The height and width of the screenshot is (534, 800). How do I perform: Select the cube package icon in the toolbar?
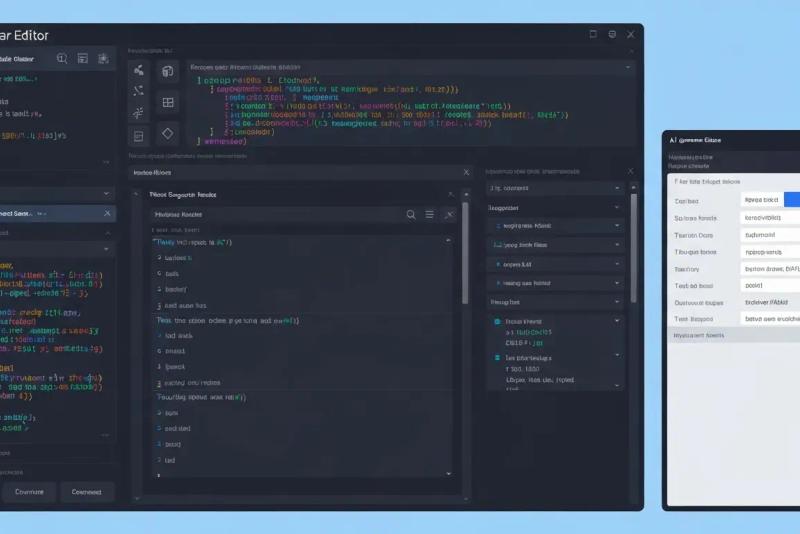click(x=168, y=71)
